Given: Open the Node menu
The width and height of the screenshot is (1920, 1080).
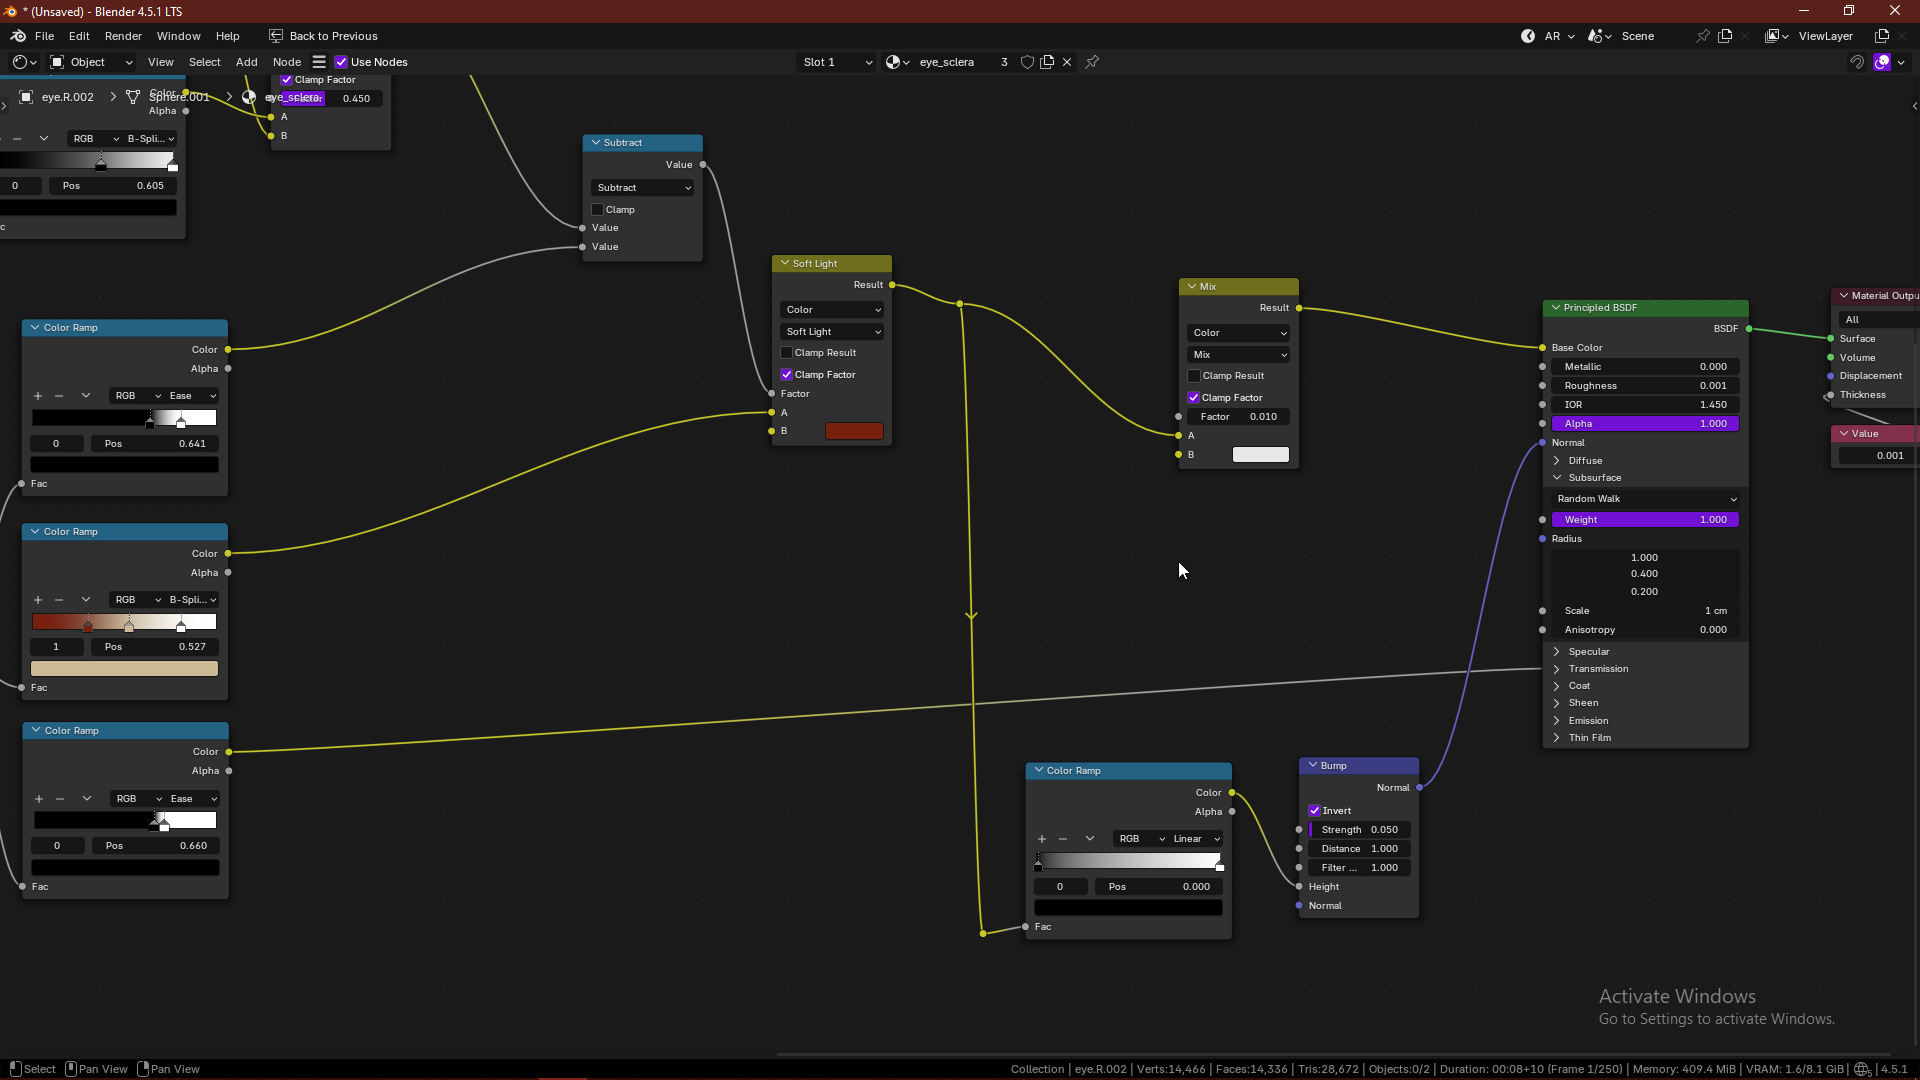Looking at the screenshot, I should [x=287, y=62].
